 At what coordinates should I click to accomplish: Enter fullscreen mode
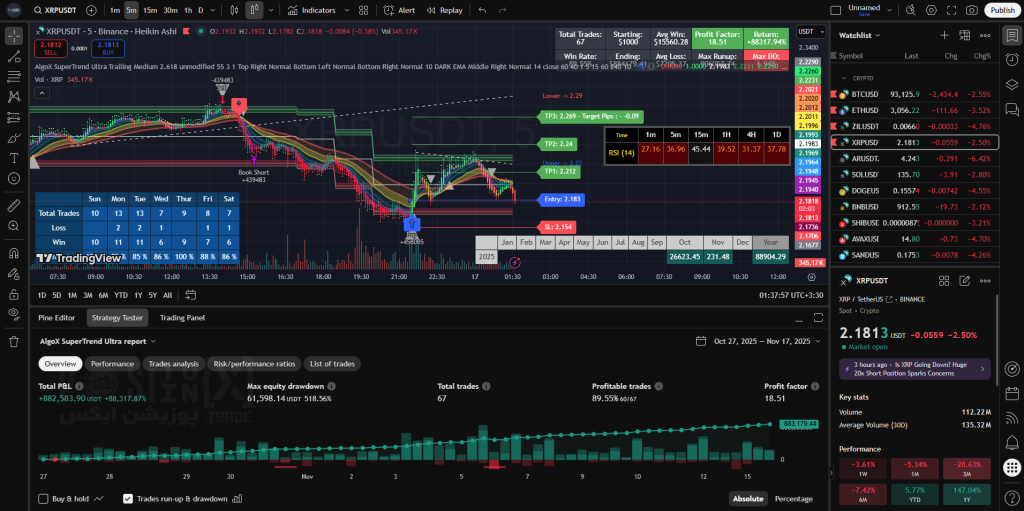(952, 10)
